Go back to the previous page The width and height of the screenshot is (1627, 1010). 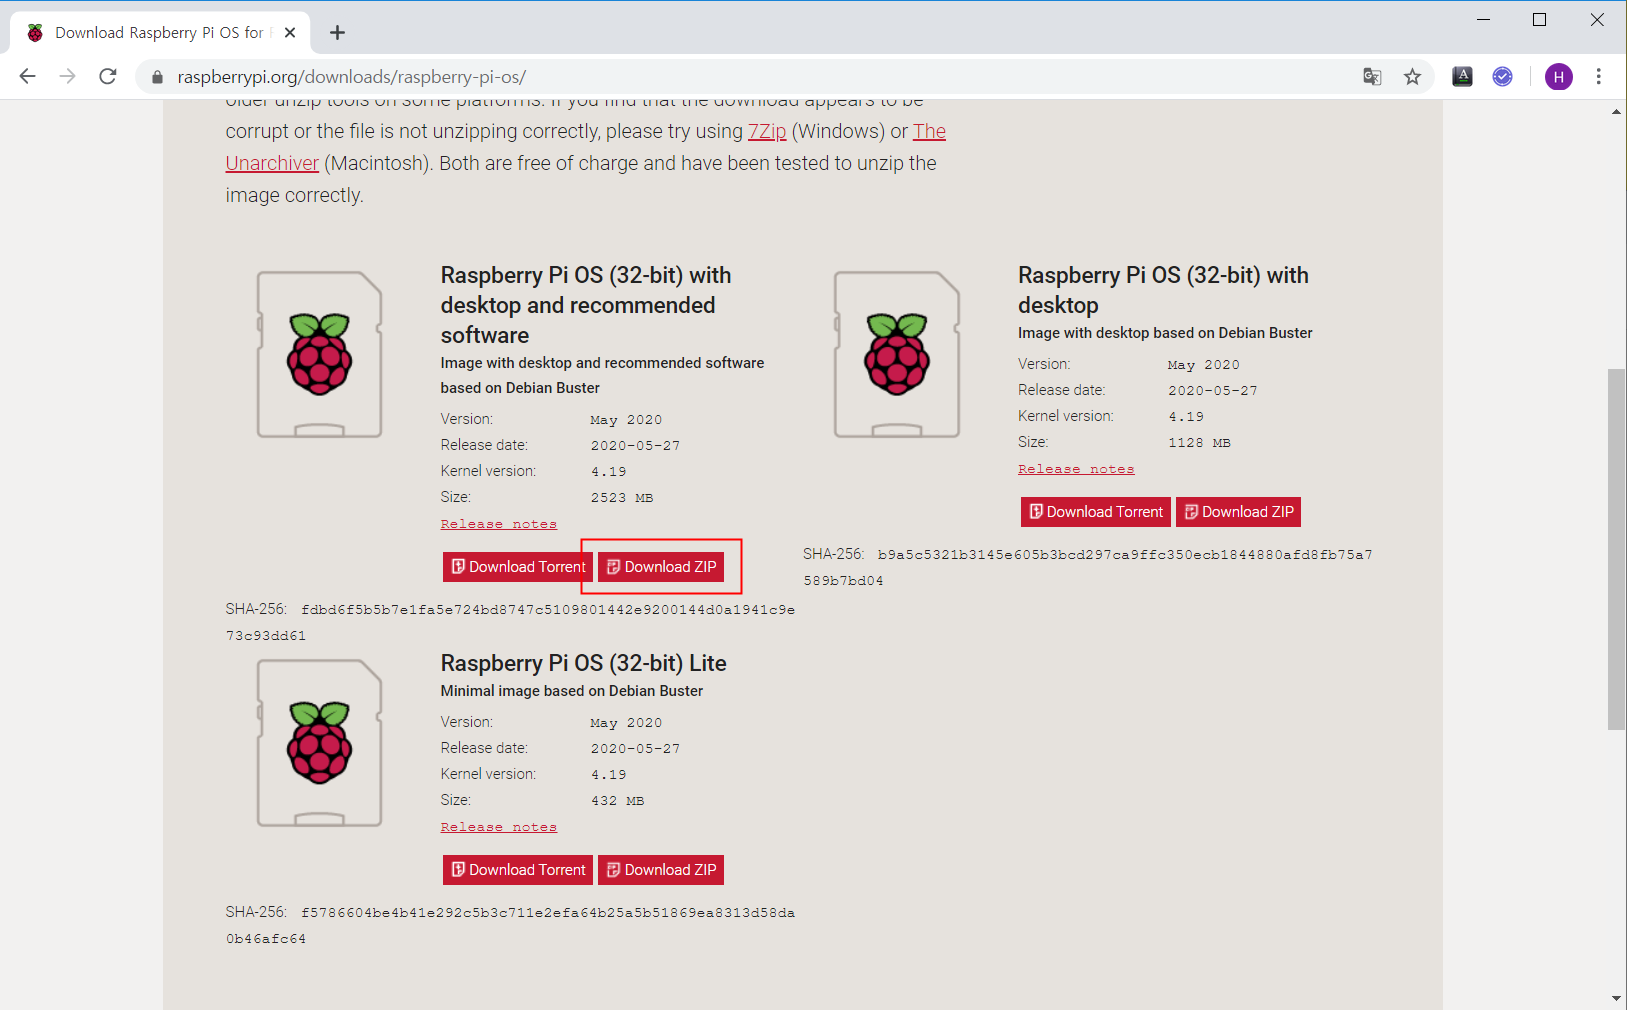click(x=27, y=77)
